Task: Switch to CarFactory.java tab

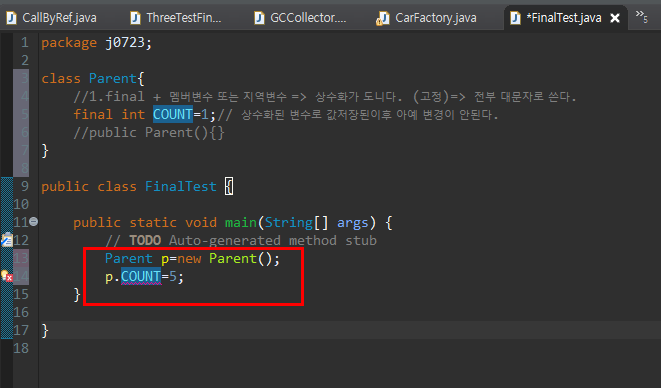Action: [427, 18]
